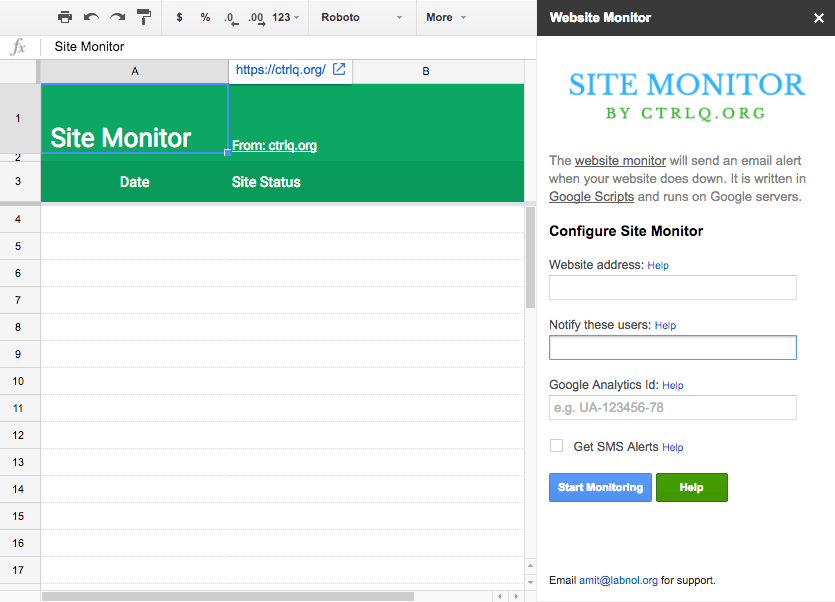
Task: Open the https://ctrlq.org/ link preview
Action: point(281,70)
